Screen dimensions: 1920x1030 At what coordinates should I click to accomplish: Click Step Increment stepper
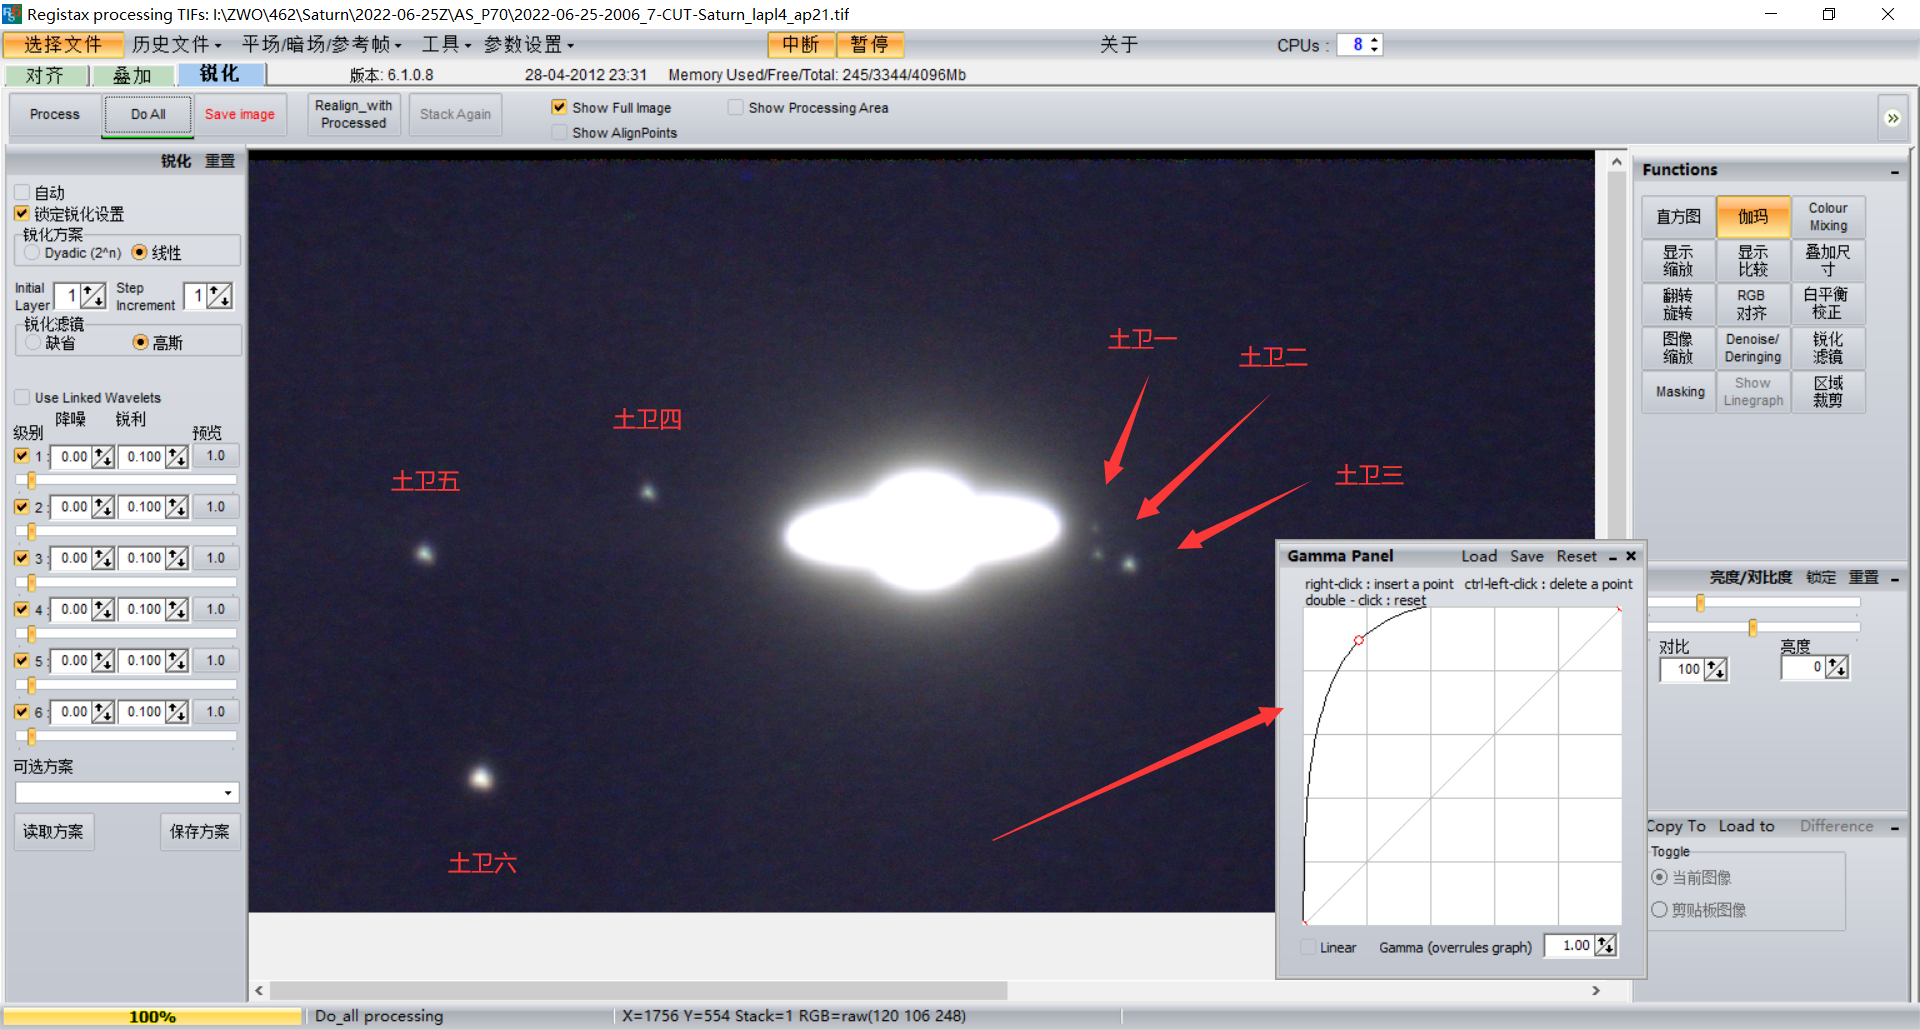[x=220, y=296]
